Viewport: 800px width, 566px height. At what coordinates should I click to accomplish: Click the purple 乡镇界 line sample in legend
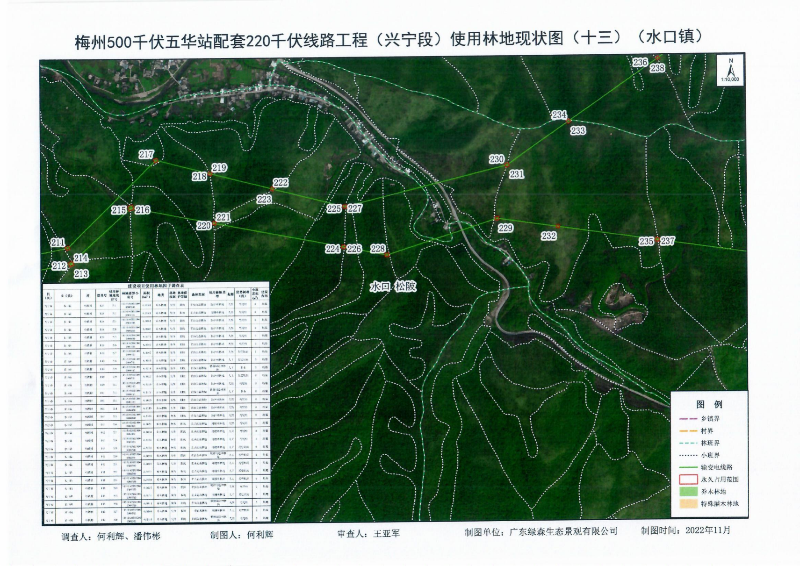click(x=688, y=419)
